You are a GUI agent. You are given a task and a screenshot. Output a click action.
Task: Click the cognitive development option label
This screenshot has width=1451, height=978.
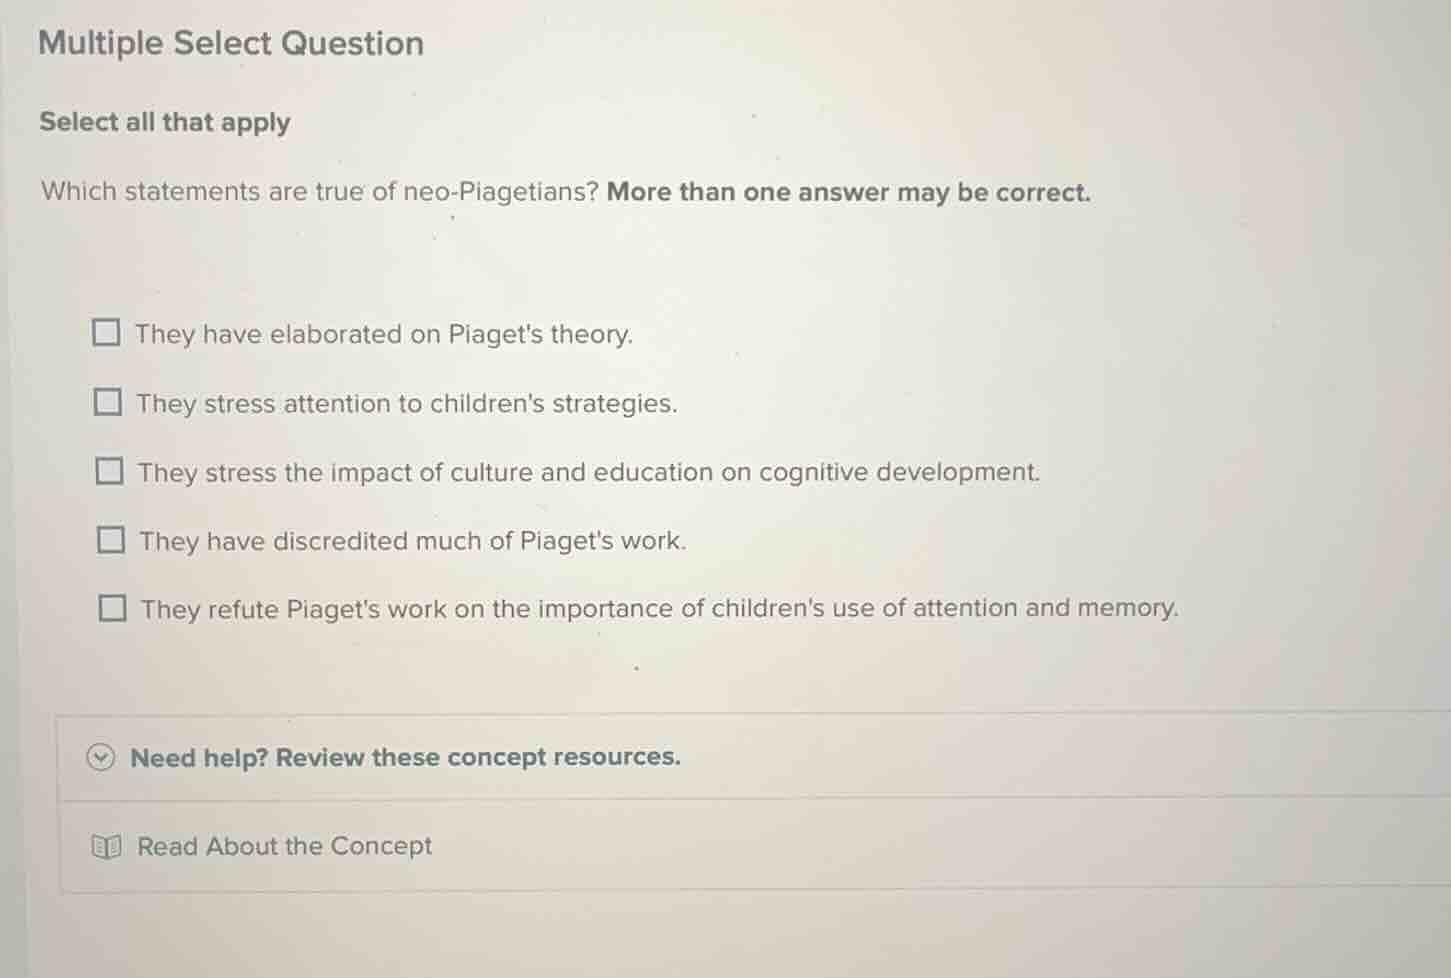pos(588,471)
